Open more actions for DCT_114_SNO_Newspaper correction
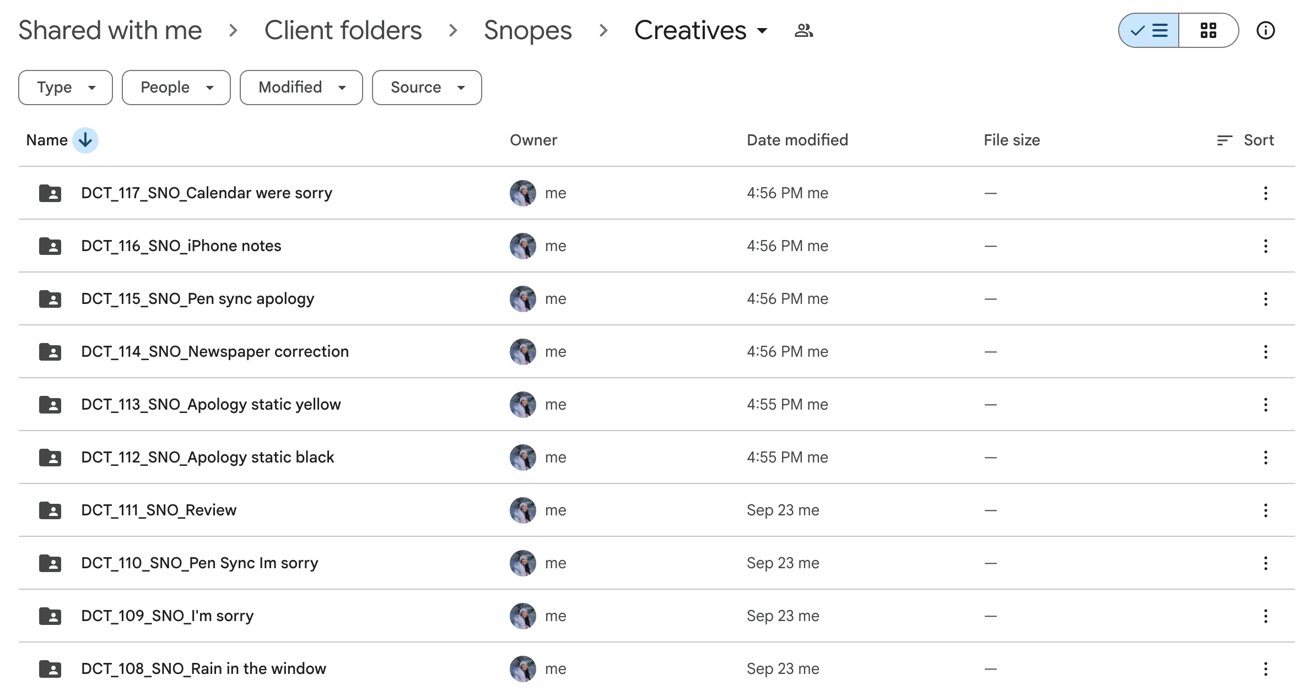Viewport: 1300px width, 691px height. click(1265, 352)
